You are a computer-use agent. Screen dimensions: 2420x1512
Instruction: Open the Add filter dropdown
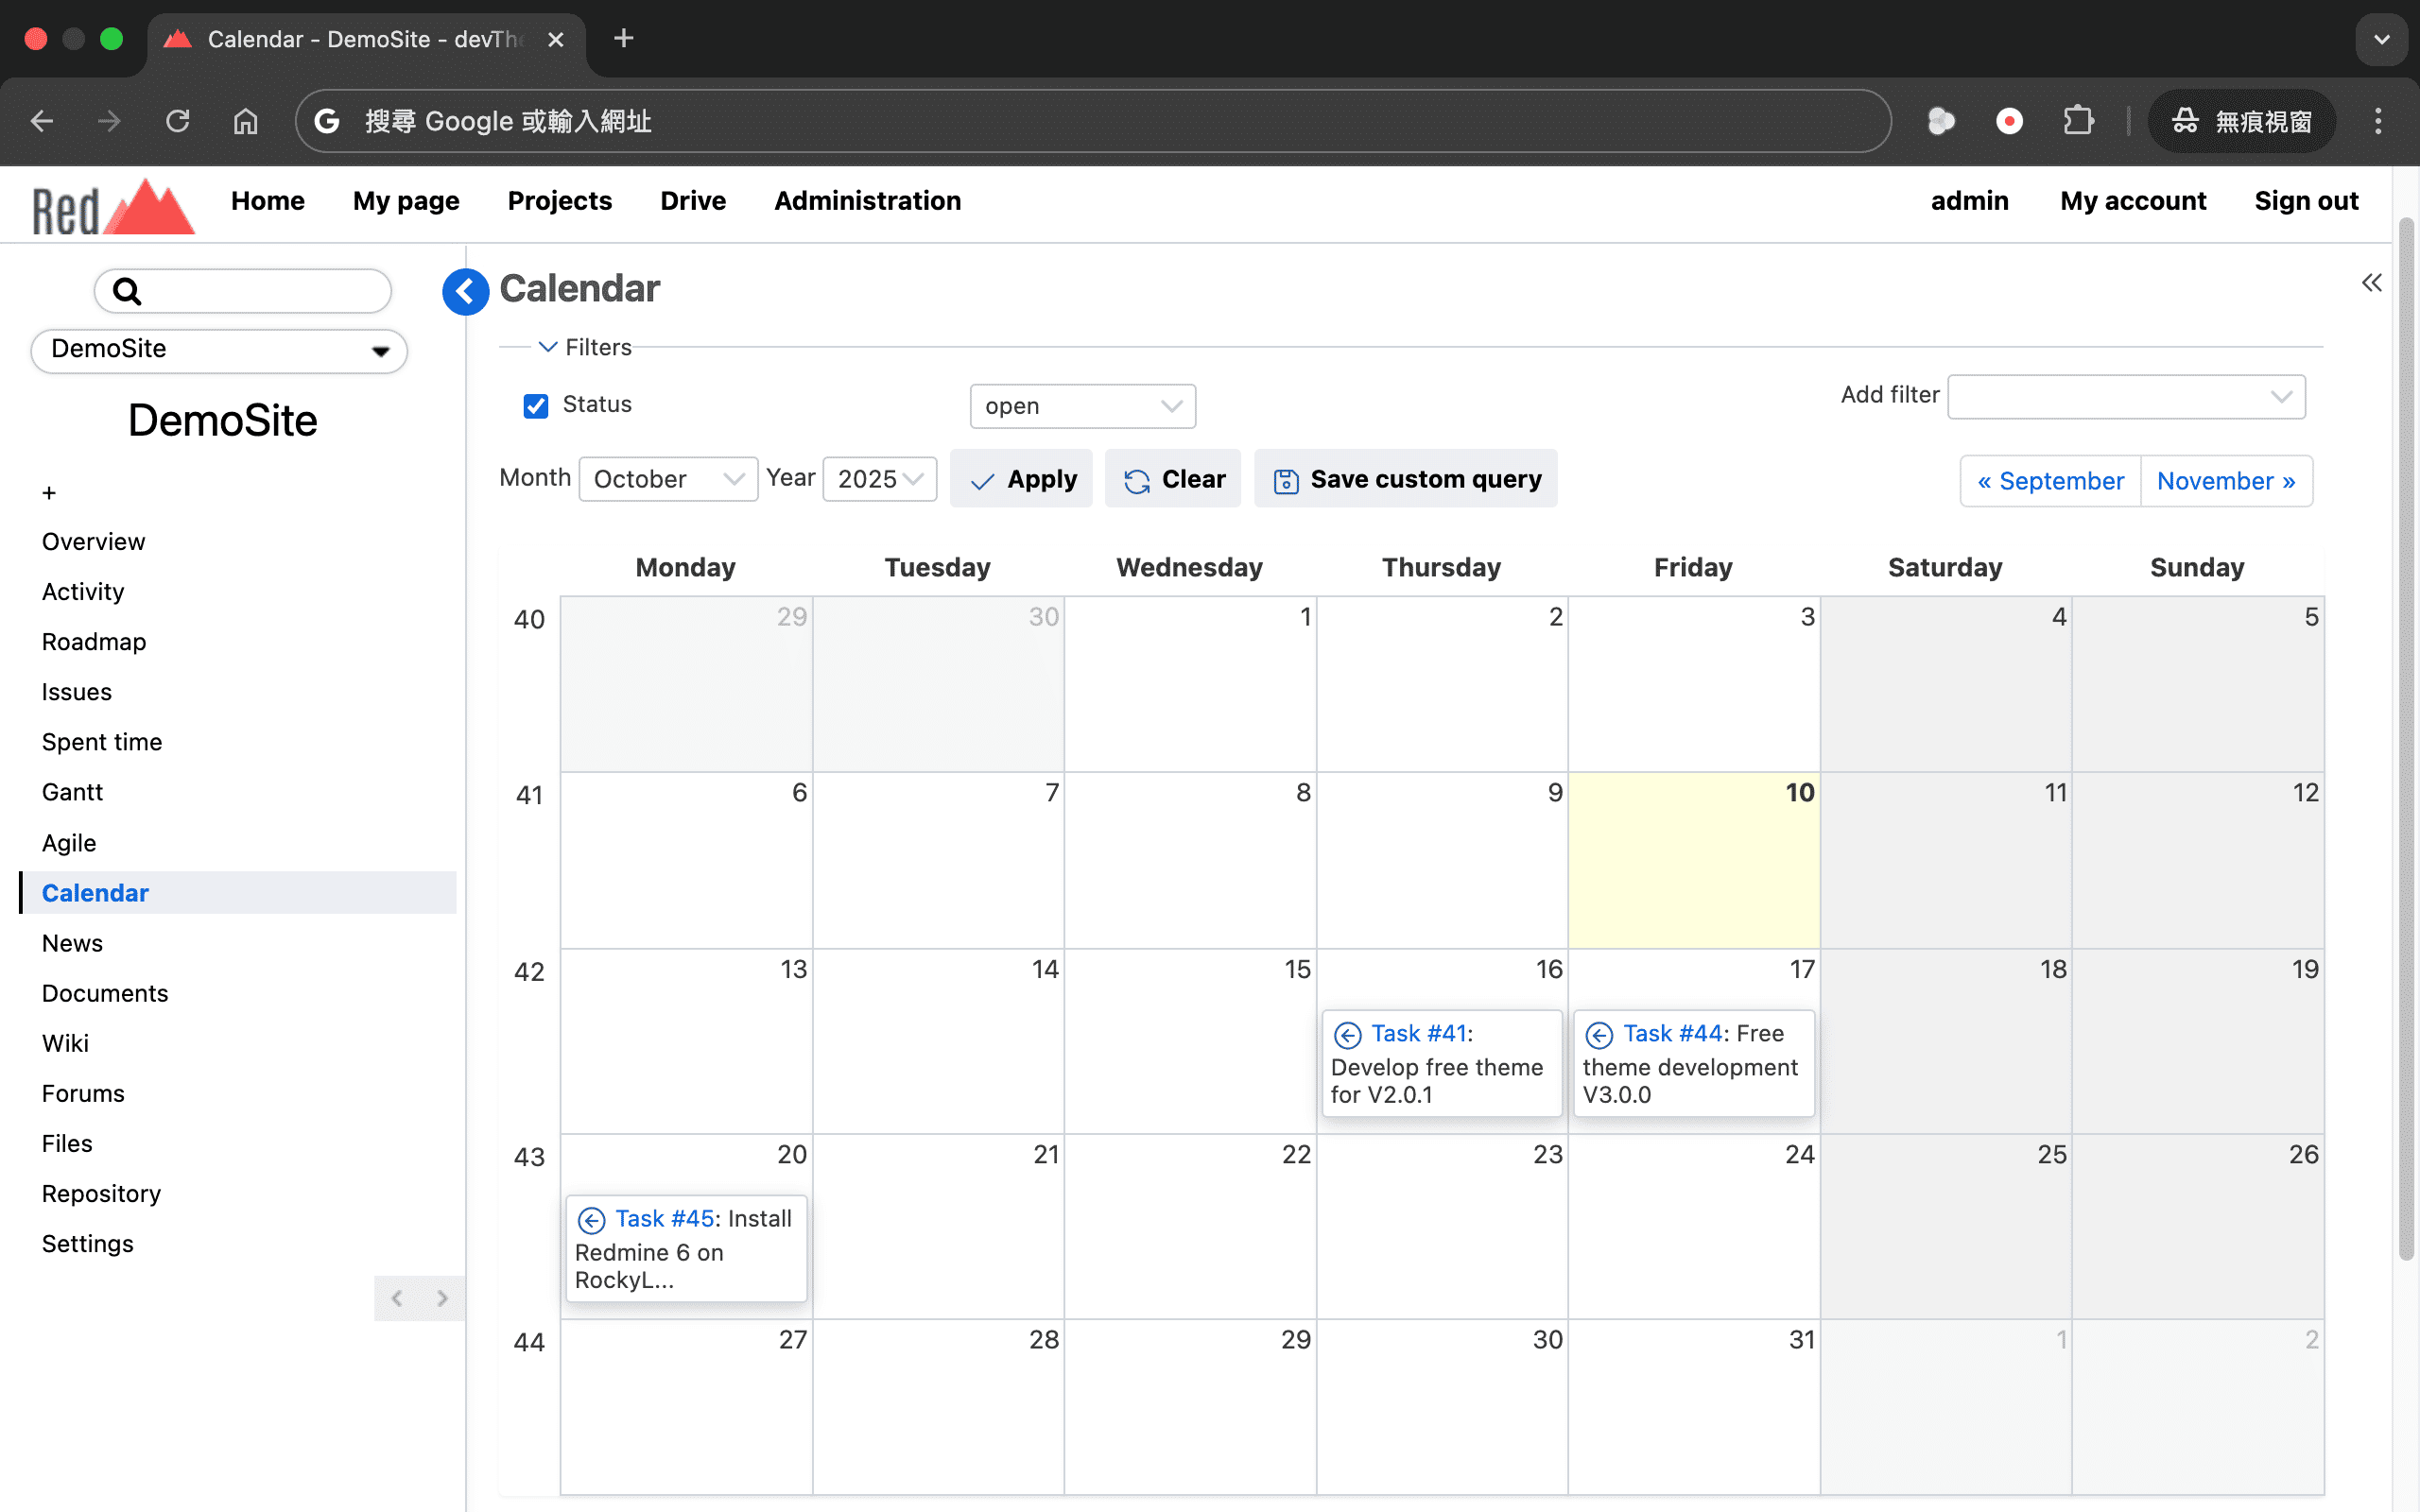pos(2125,397)
